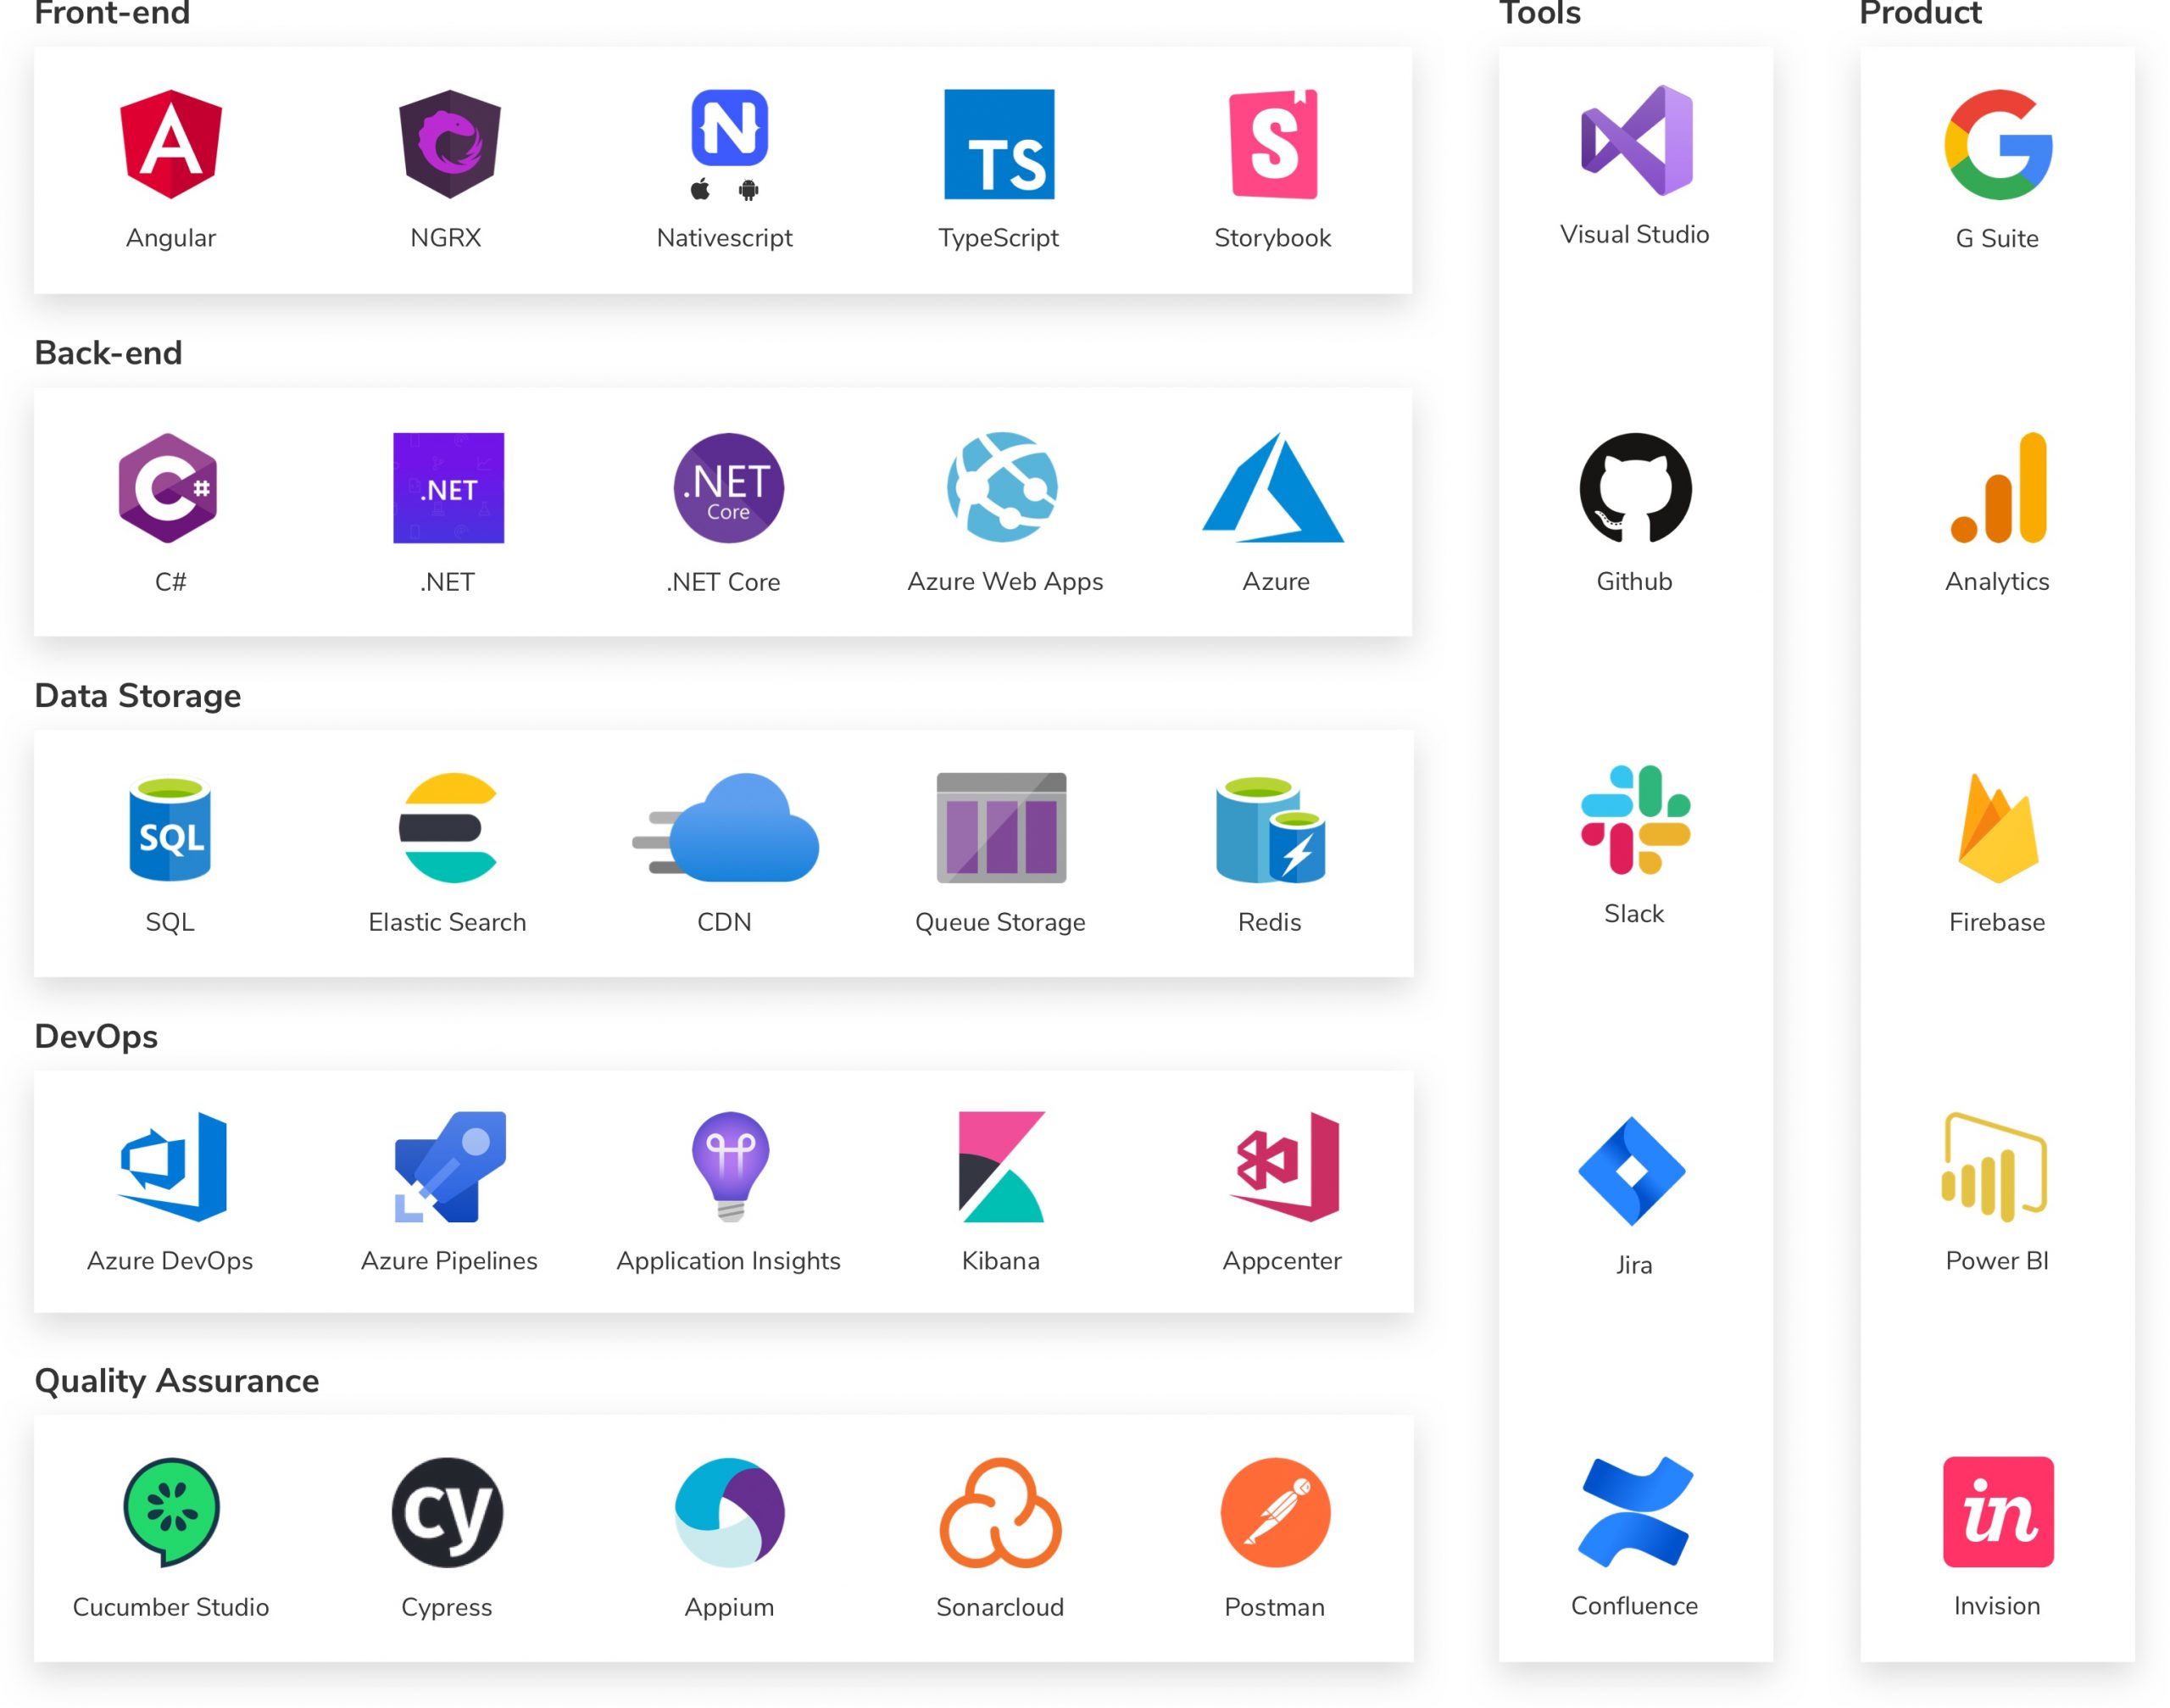This screenshot has width=2170, height=1708.
Task: Open the Kibana logo
Action: tap(1001, 1167)
